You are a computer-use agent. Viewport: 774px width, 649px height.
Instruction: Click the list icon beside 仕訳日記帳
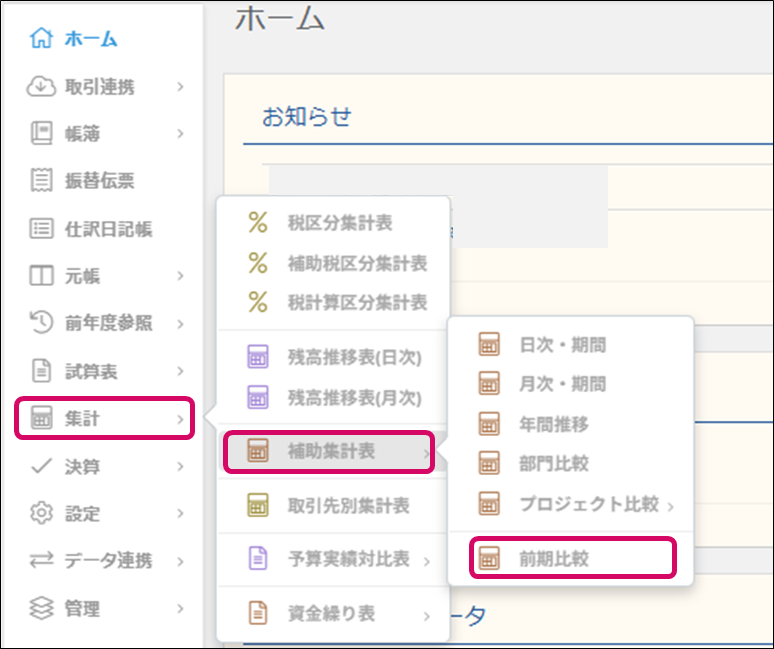point(41,229)
